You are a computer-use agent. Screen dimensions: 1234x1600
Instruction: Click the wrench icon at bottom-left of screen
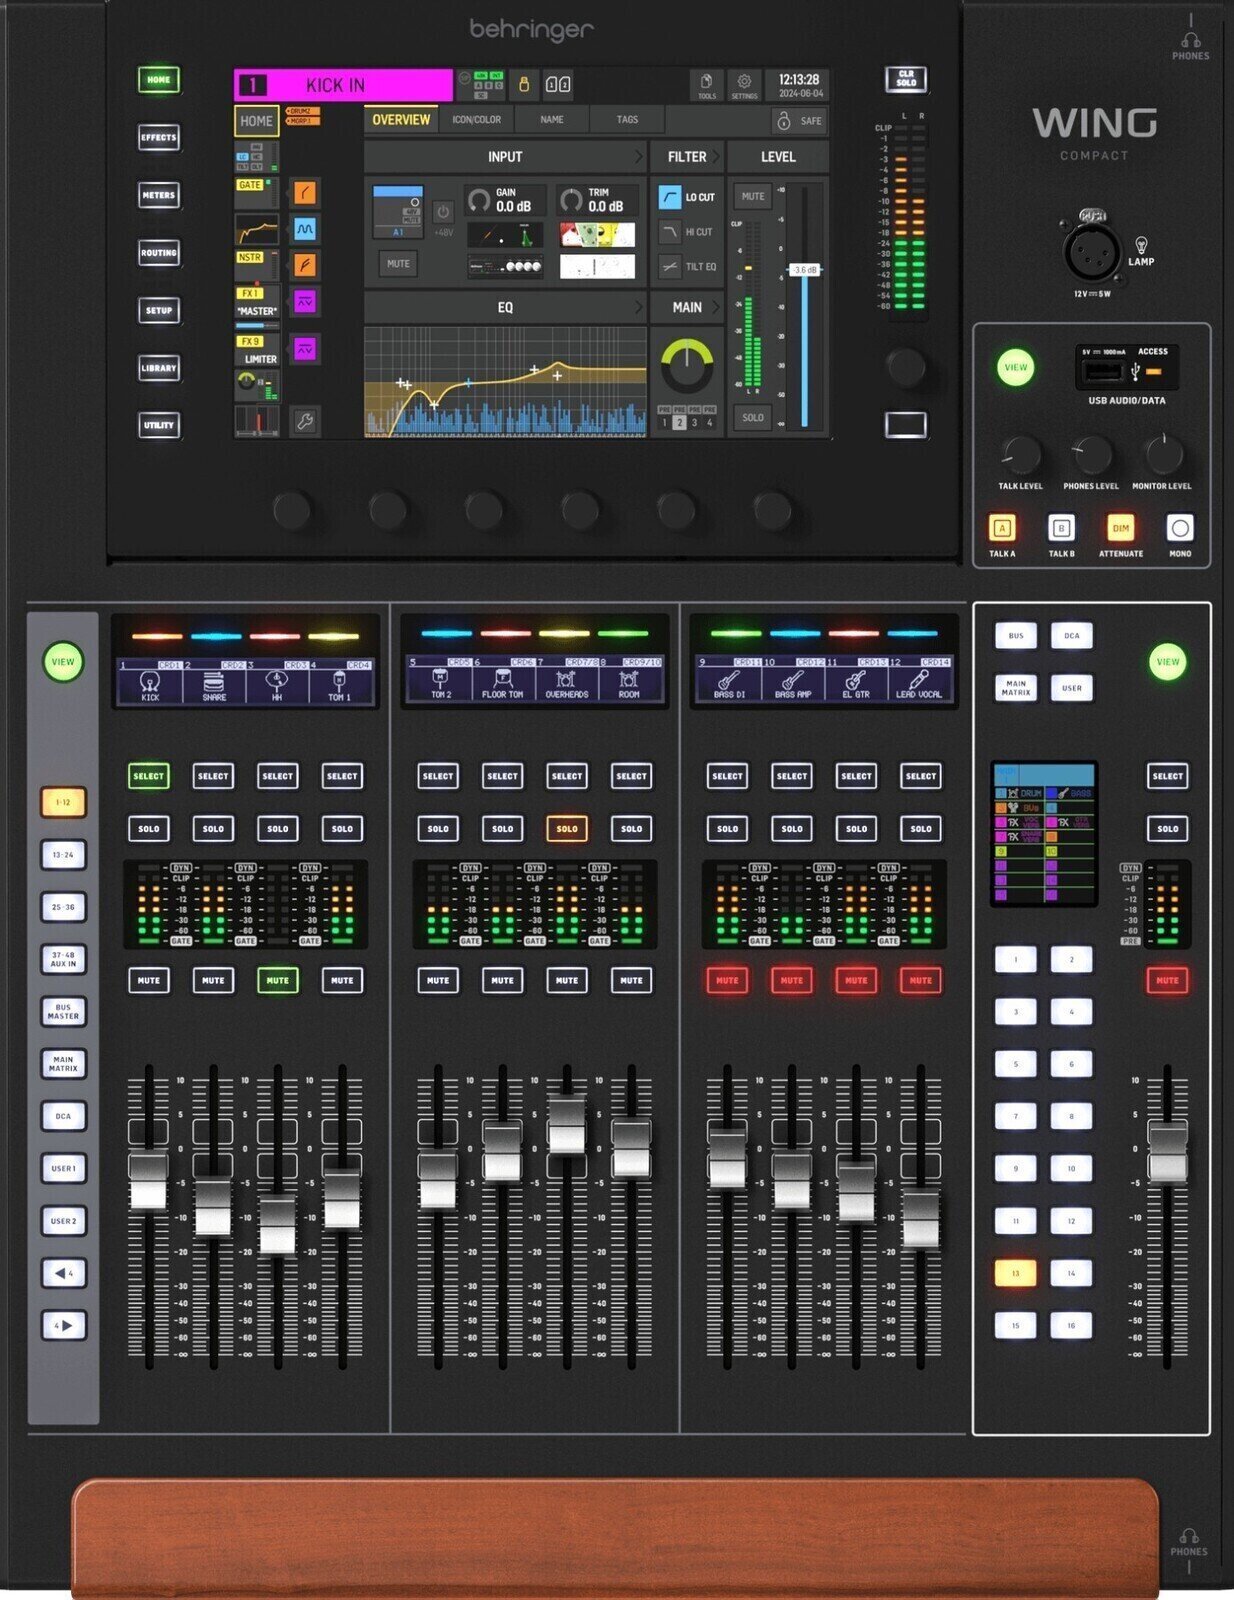[305, 421]
